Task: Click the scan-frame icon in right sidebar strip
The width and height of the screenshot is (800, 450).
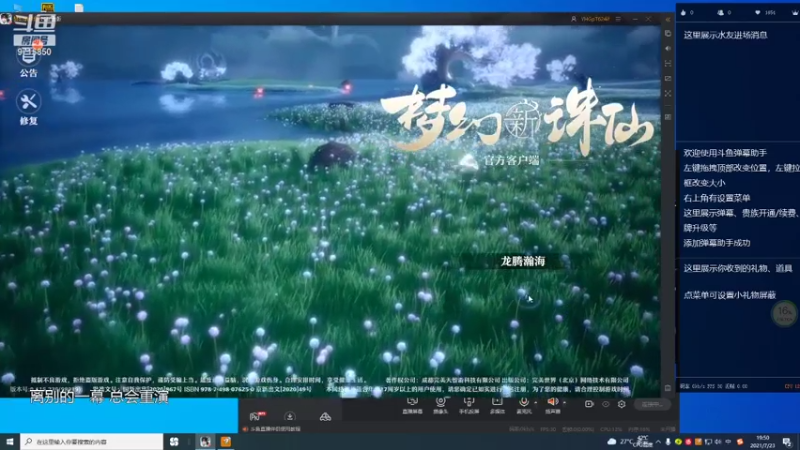Action: point(668,63)
